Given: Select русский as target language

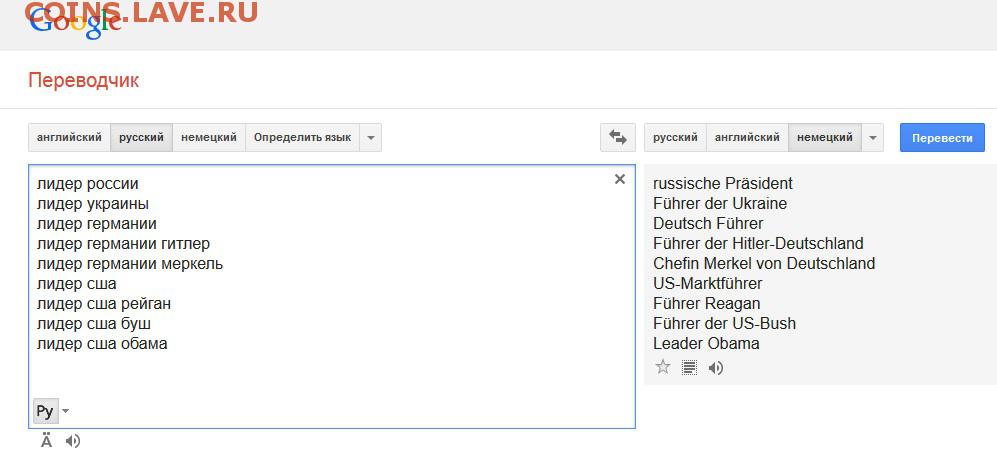Looking at the screenshot, I should point(675,137).
